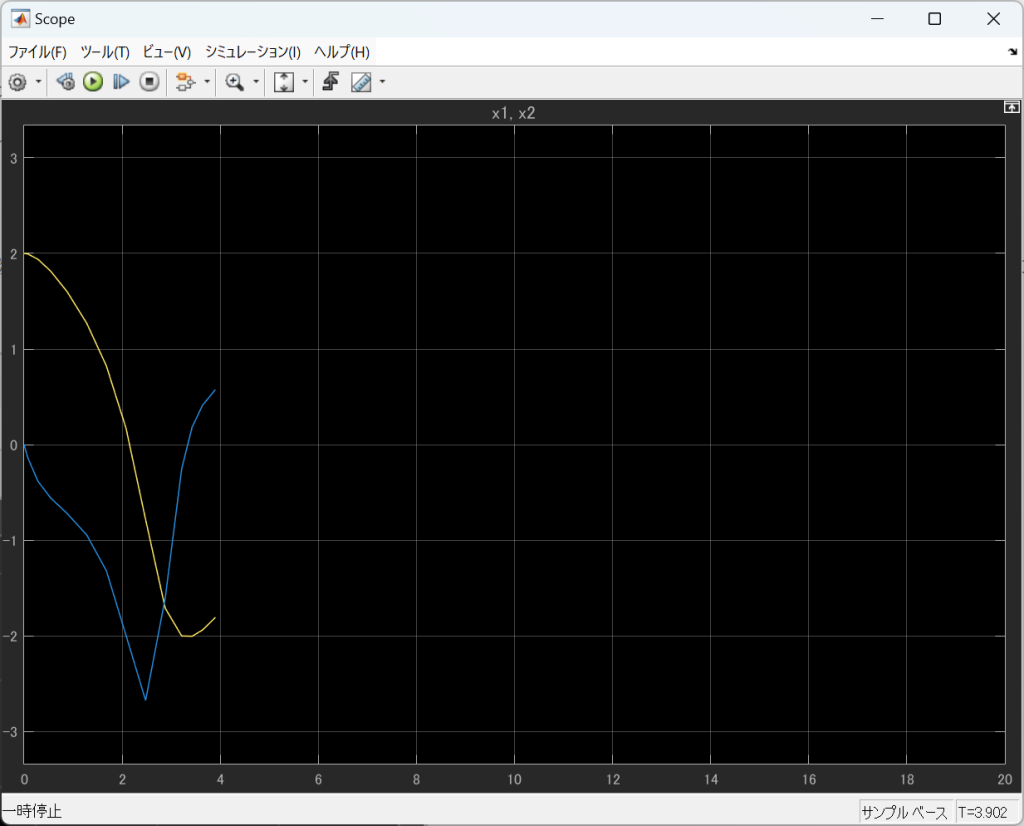Open the シミュレーション(I) menu

252,52
